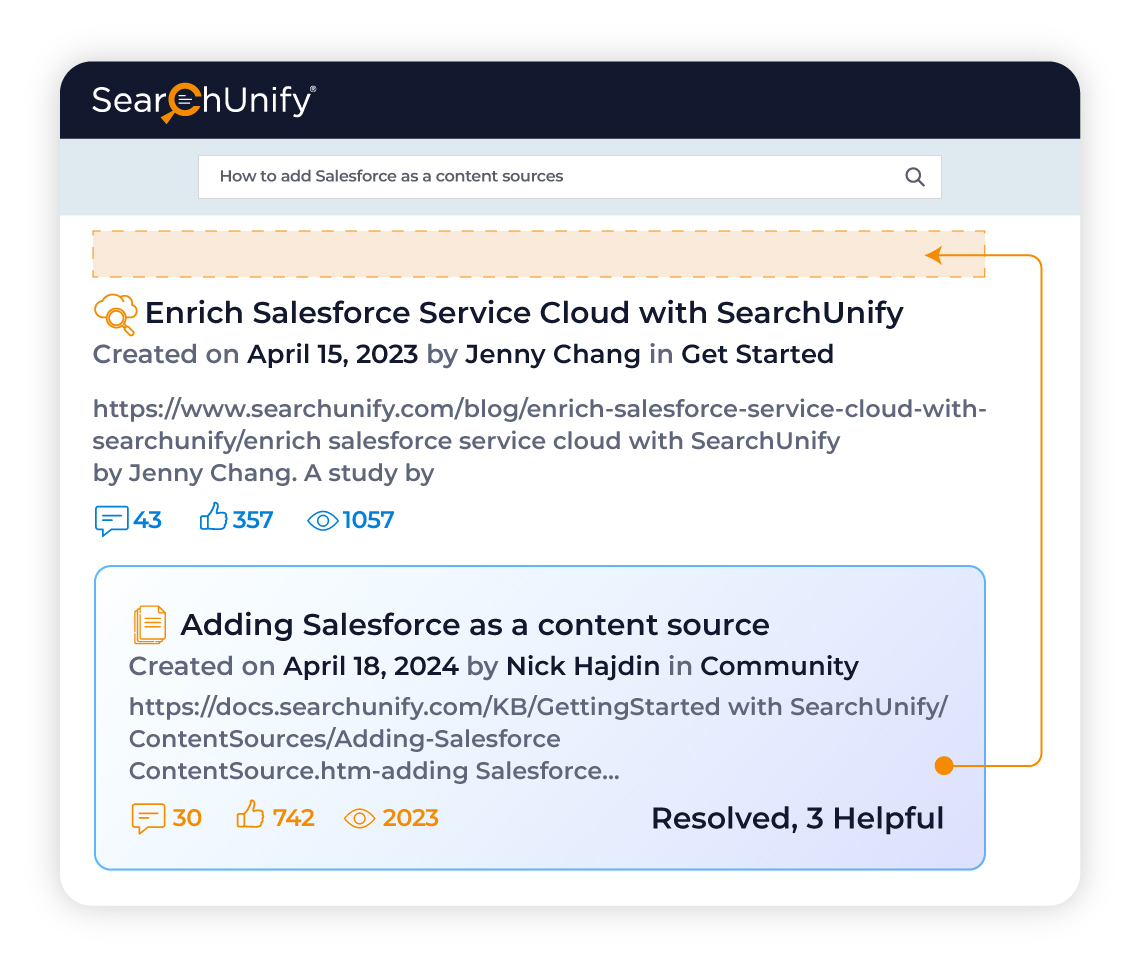Click the dashed orange placeholder area
Screen dimensions: 1140x964
(x=539, y=254)
